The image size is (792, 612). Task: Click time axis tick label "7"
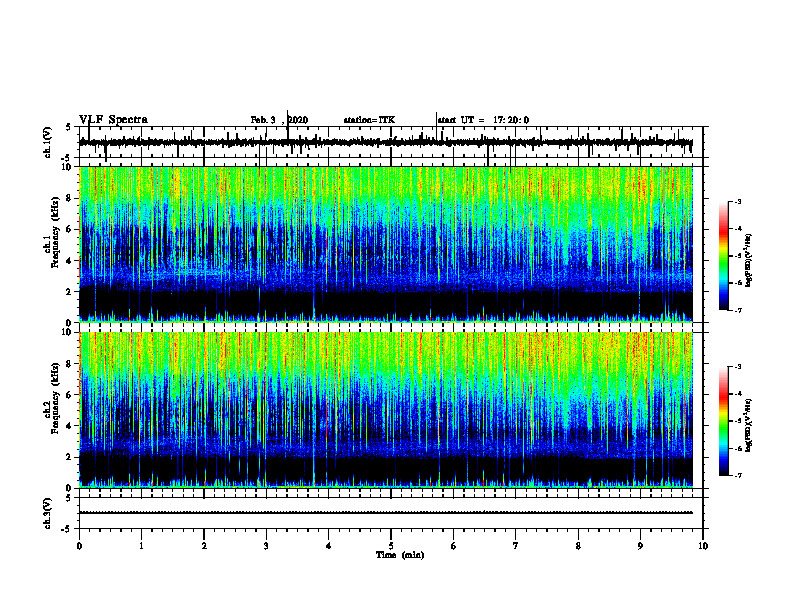click(516, 546)
